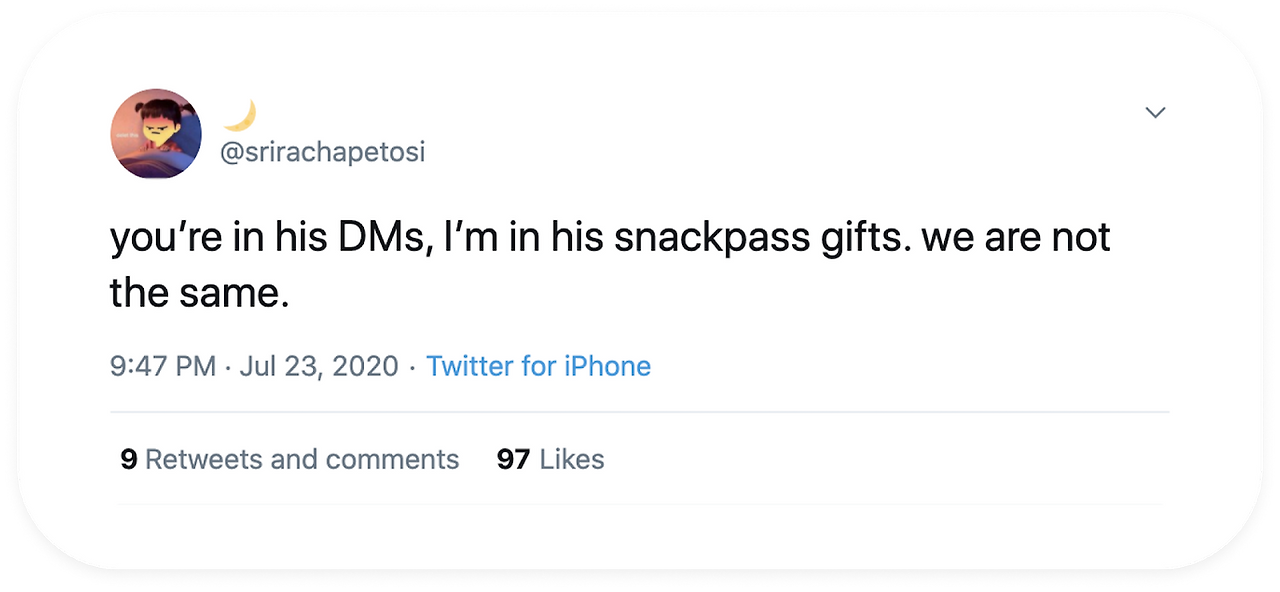Click the user's profile avatar picture
The width and height of the screenshot is (1280, 592).
click(x=156, y=134)
